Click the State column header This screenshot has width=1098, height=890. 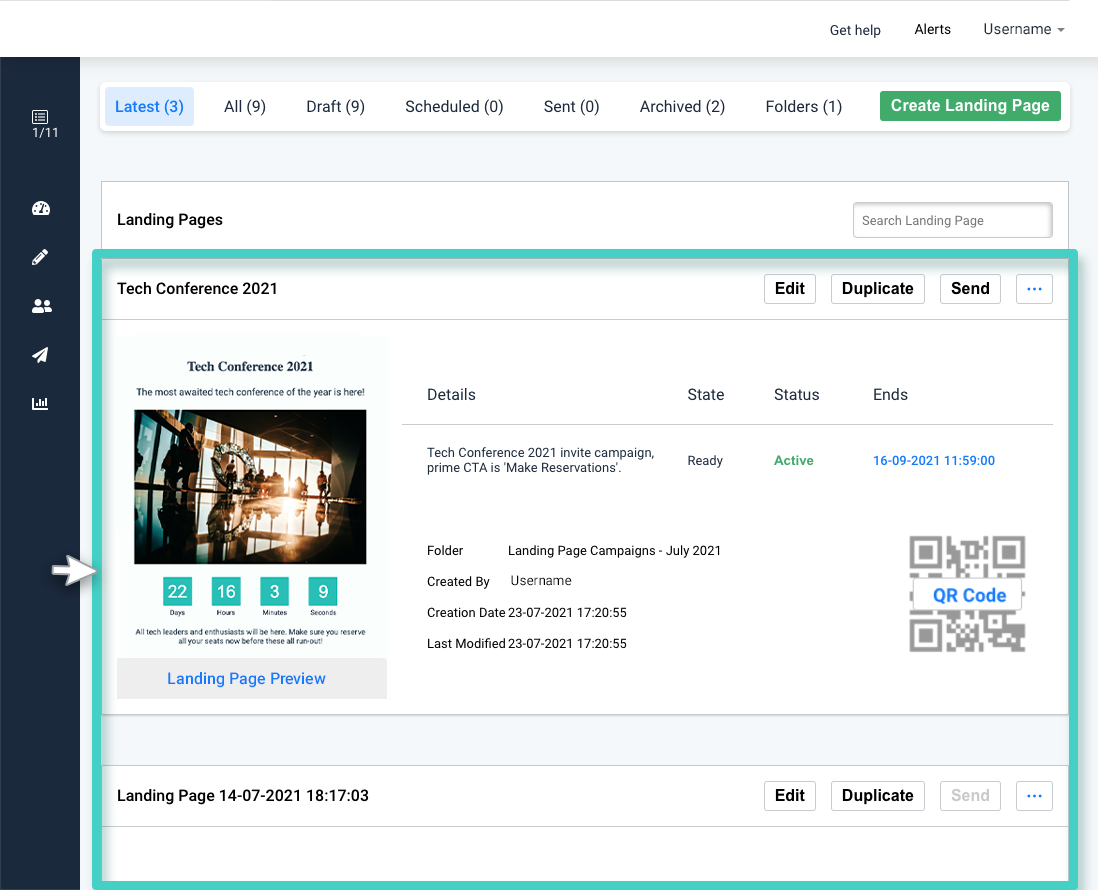(x=705, y=395)
